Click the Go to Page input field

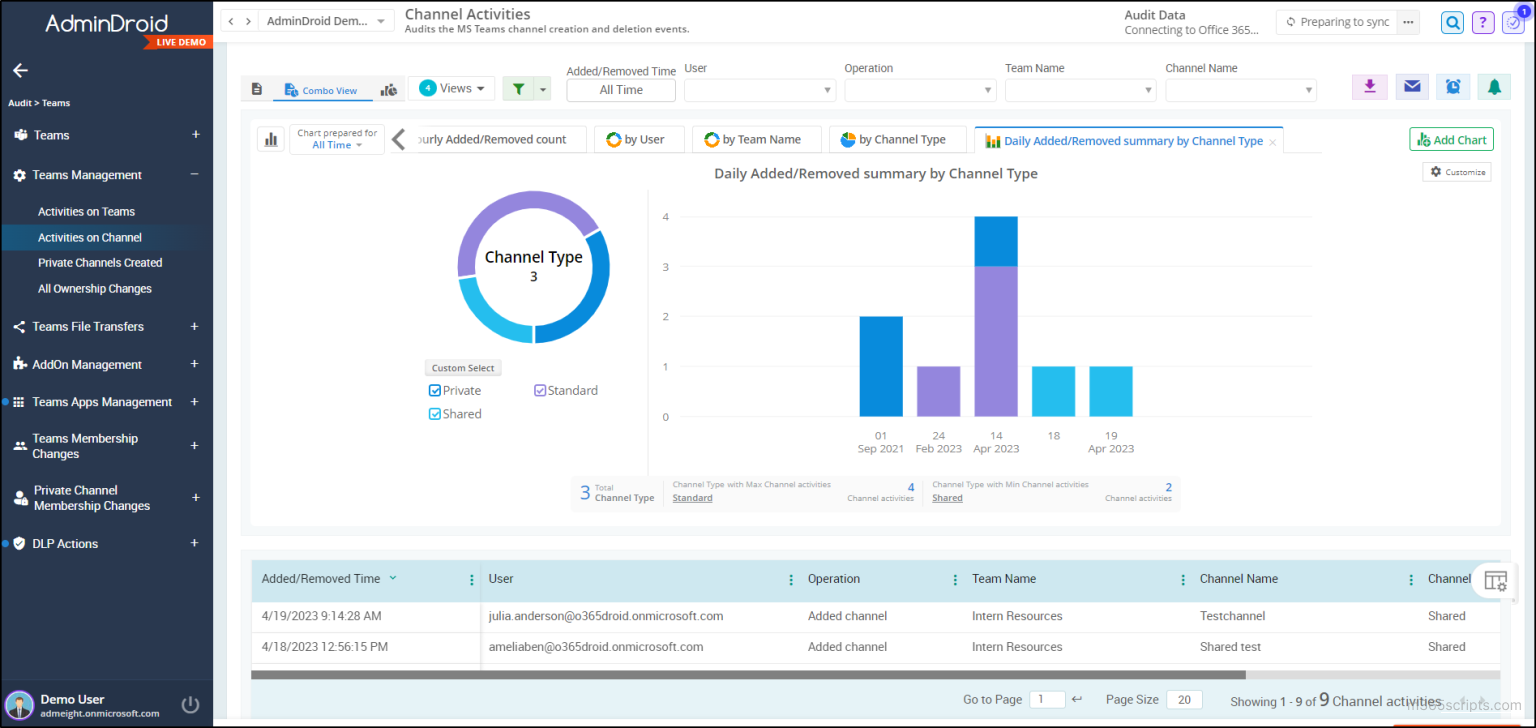1047,699
